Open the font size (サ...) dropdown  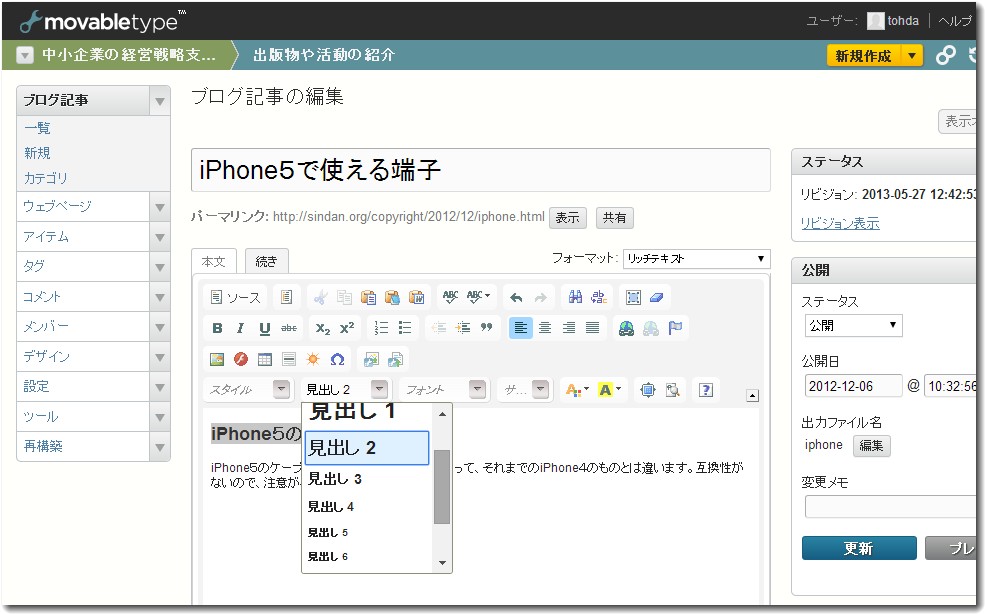[524, 390]
